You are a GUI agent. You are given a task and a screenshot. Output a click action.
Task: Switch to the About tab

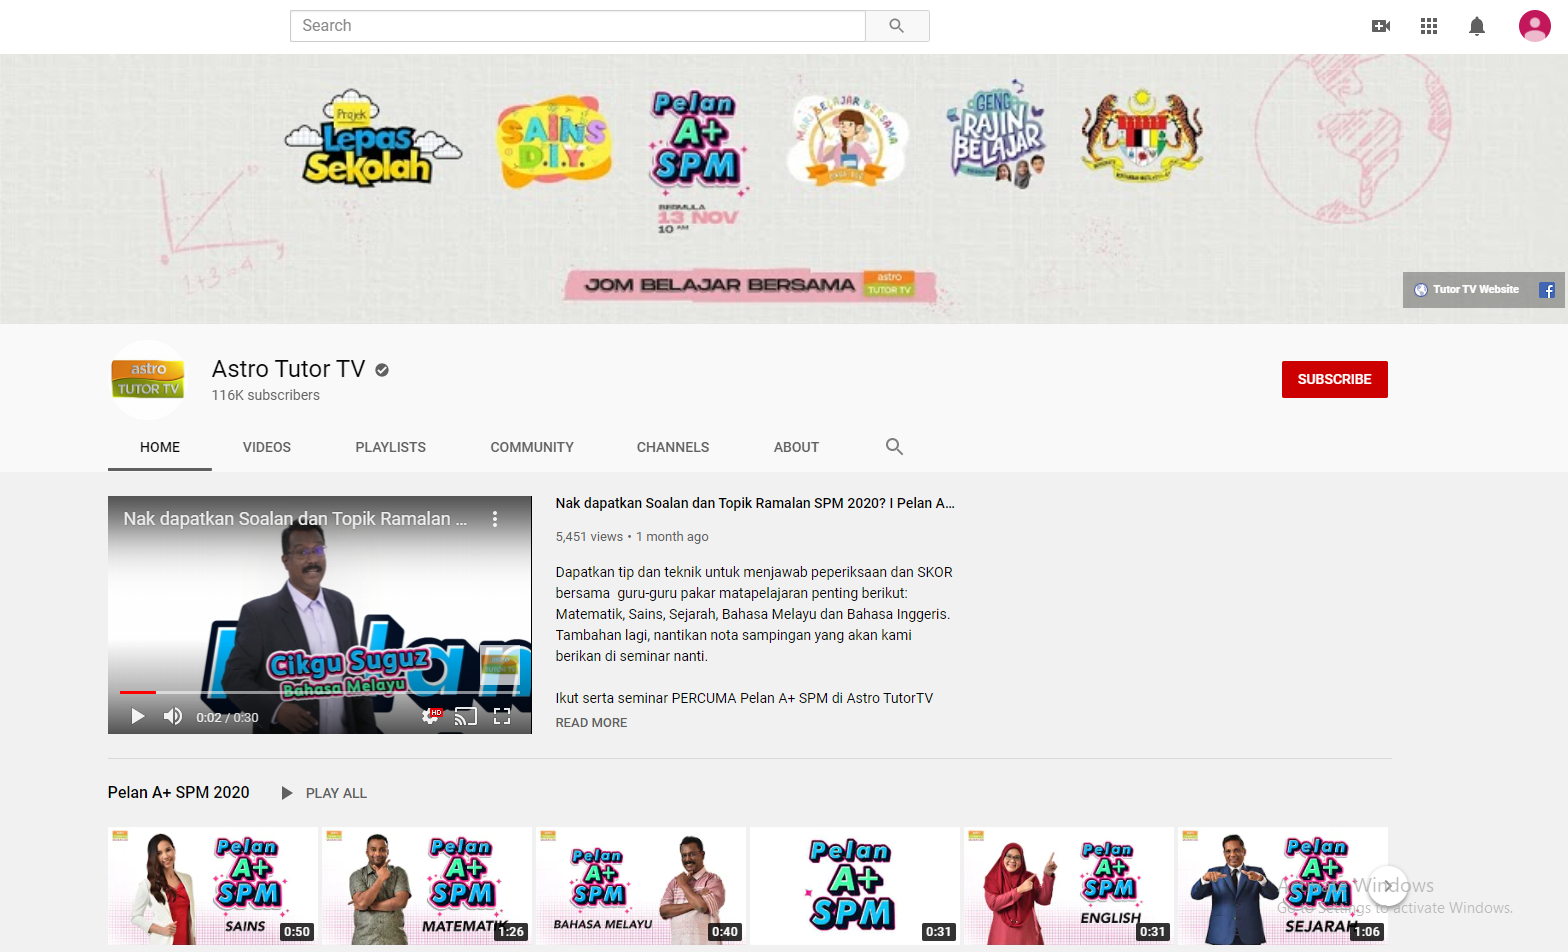(x=796, y=447)
